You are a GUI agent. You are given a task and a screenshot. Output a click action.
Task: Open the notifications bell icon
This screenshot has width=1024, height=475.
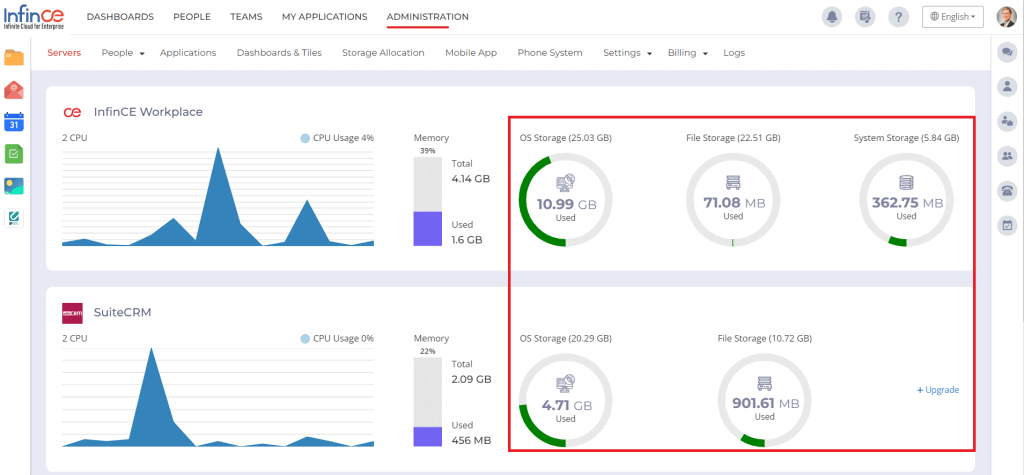(x=831, y=17)
